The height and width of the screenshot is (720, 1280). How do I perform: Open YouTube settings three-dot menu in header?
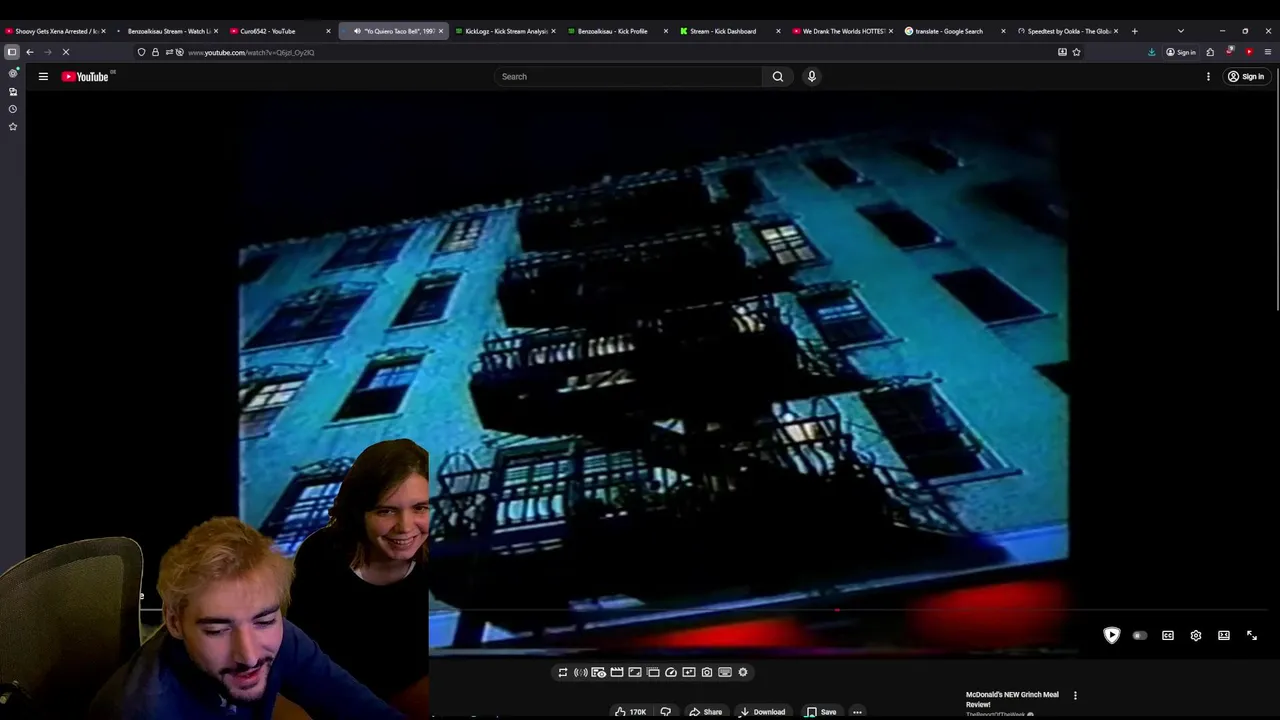1208,76
